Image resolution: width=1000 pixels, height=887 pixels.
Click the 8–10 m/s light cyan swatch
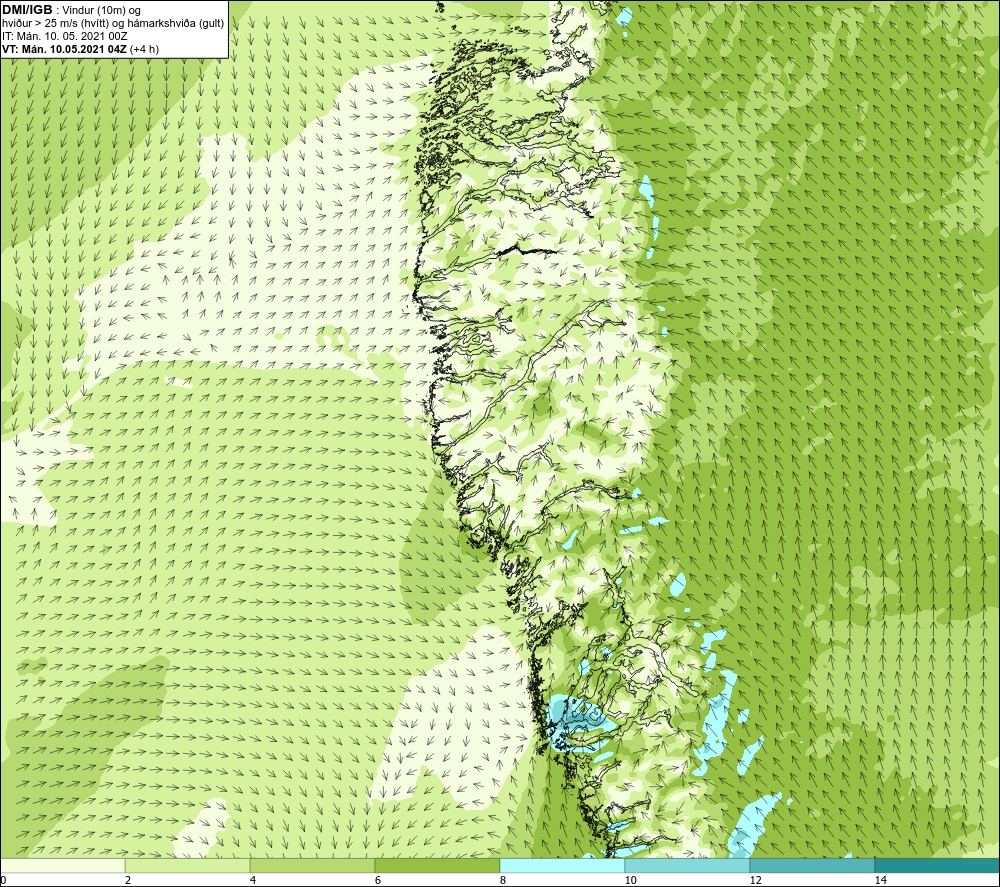(x=562, y=866)
